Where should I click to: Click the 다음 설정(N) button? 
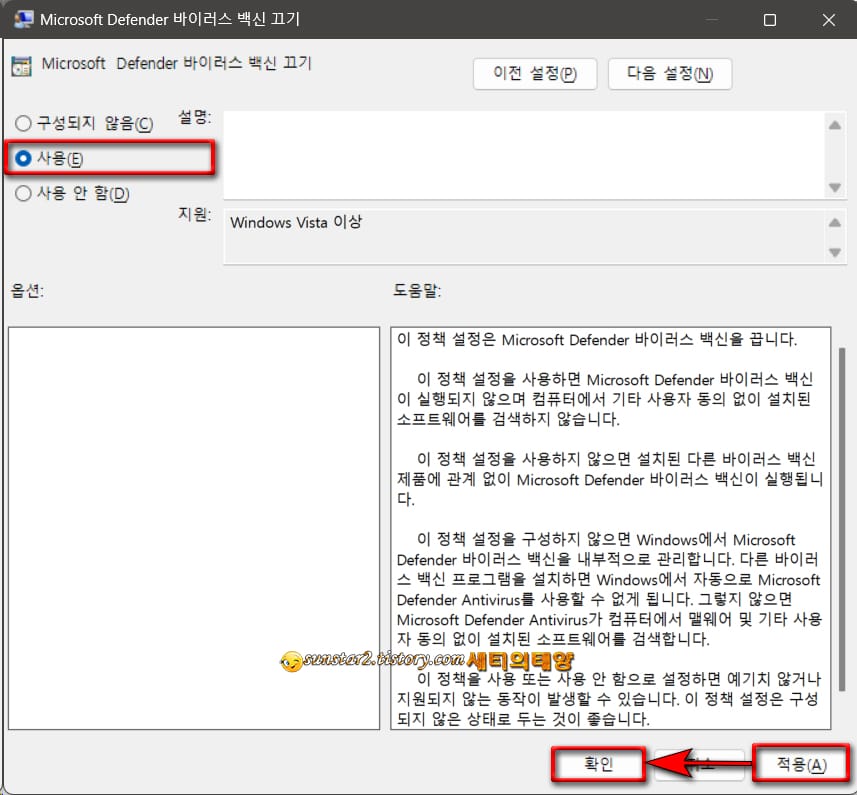tap(670, 73)
